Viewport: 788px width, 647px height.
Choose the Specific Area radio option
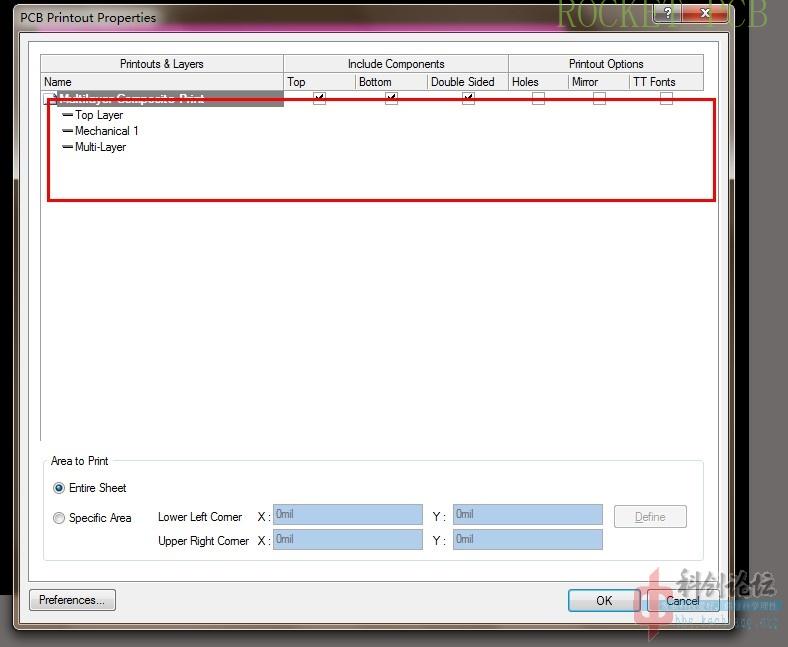coord(59,518)
